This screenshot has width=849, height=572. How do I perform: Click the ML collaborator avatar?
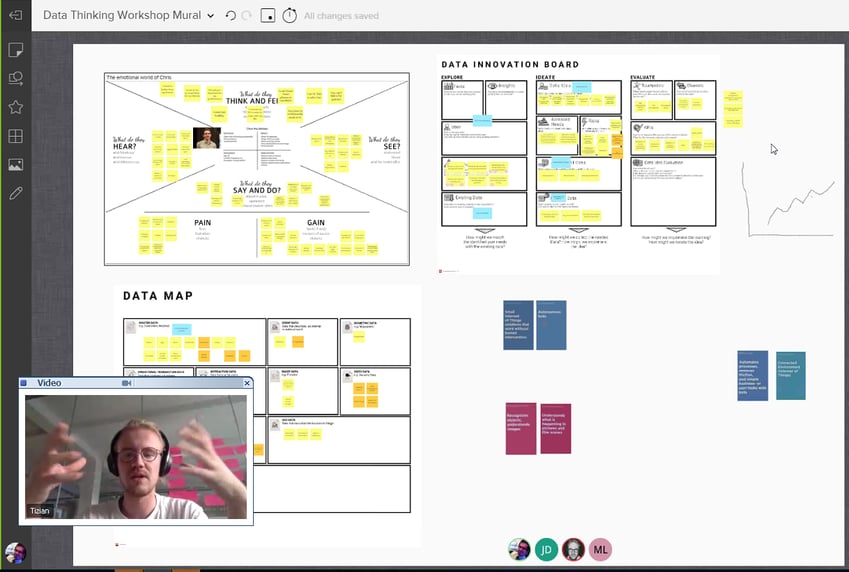click(x=600, y=550)
